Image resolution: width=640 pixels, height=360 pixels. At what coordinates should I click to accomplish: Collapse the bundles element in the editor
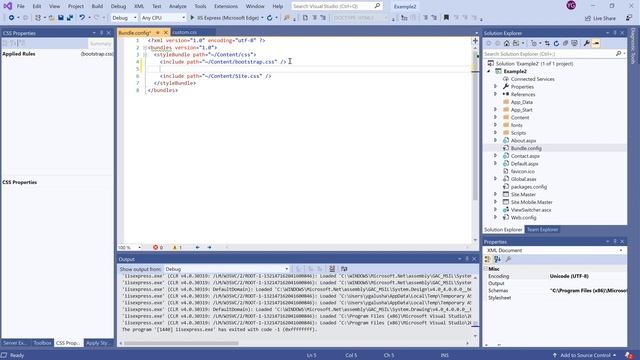(144, 48)
